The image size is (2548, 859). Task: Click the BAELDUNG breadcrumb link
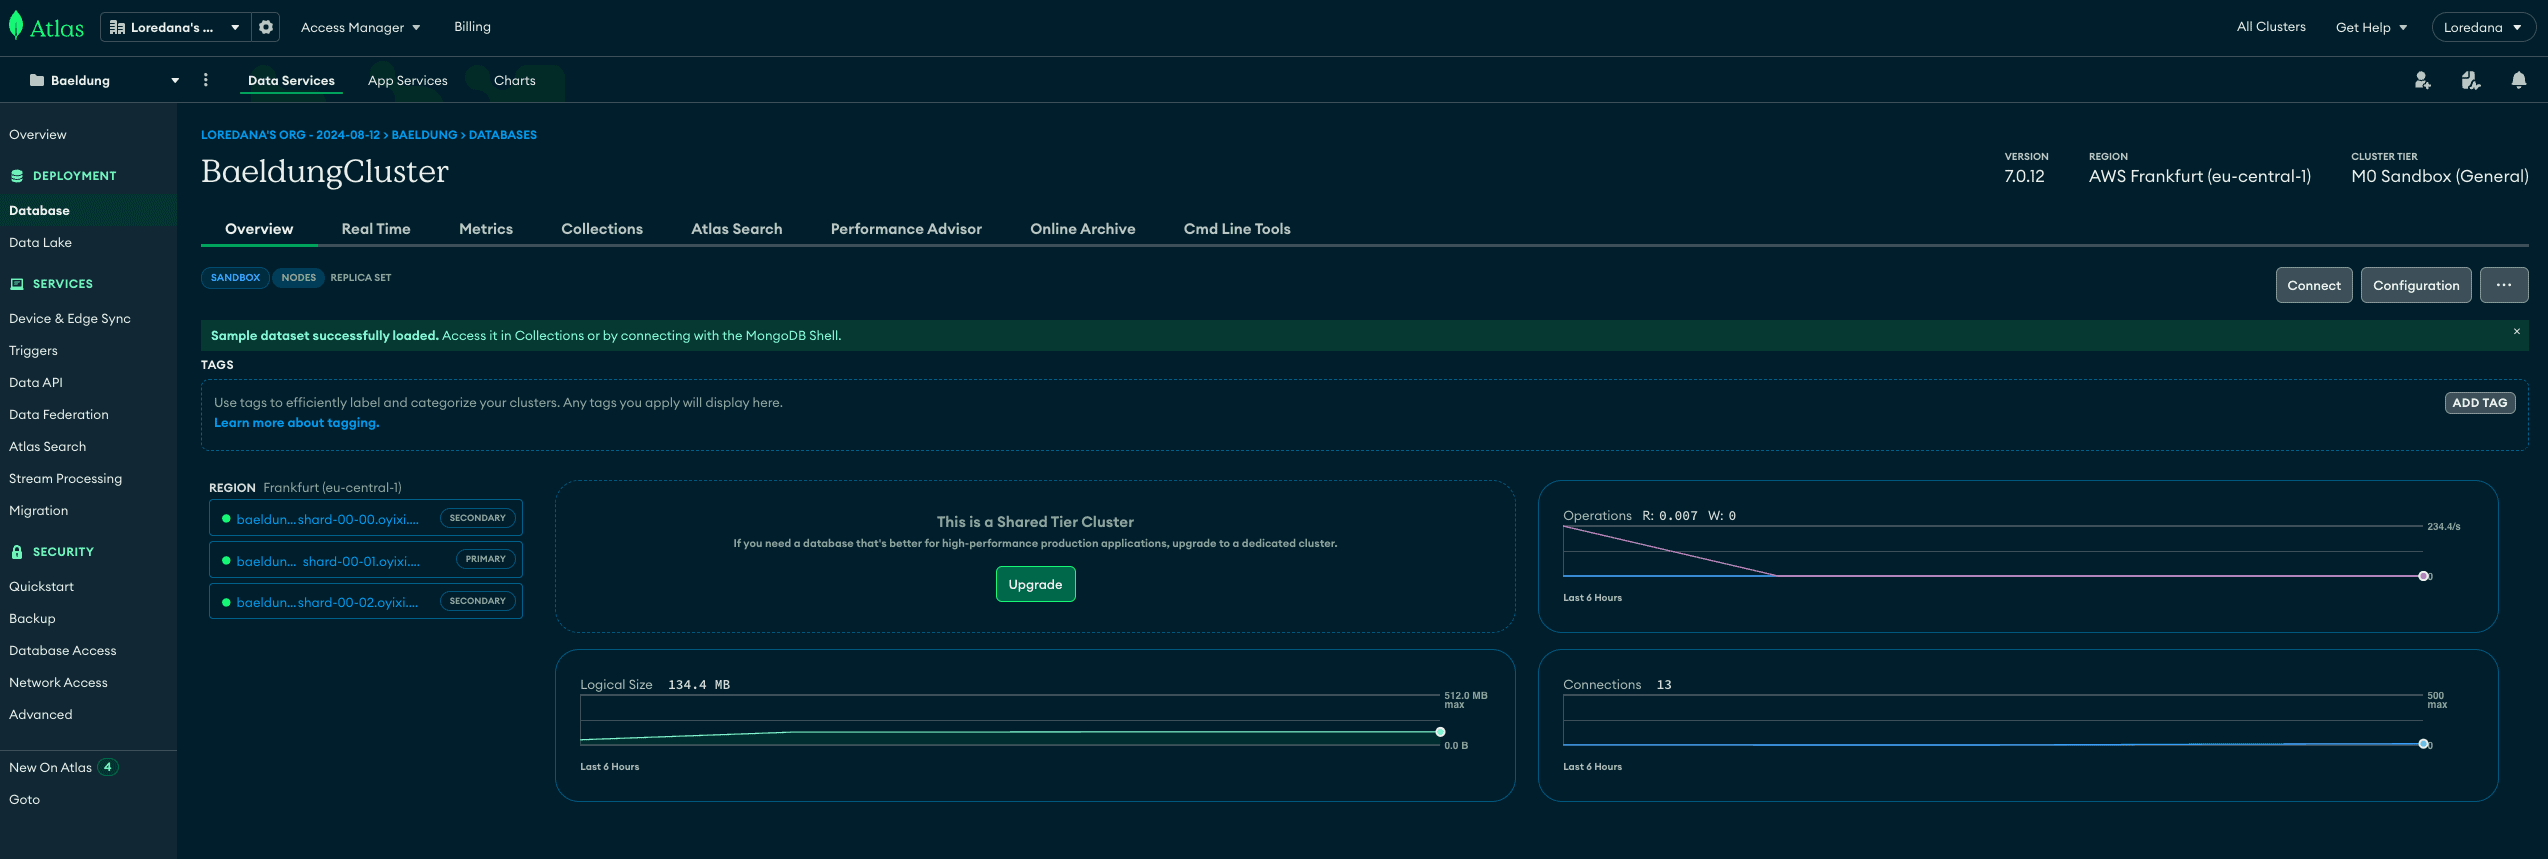[x=424, y=135]
